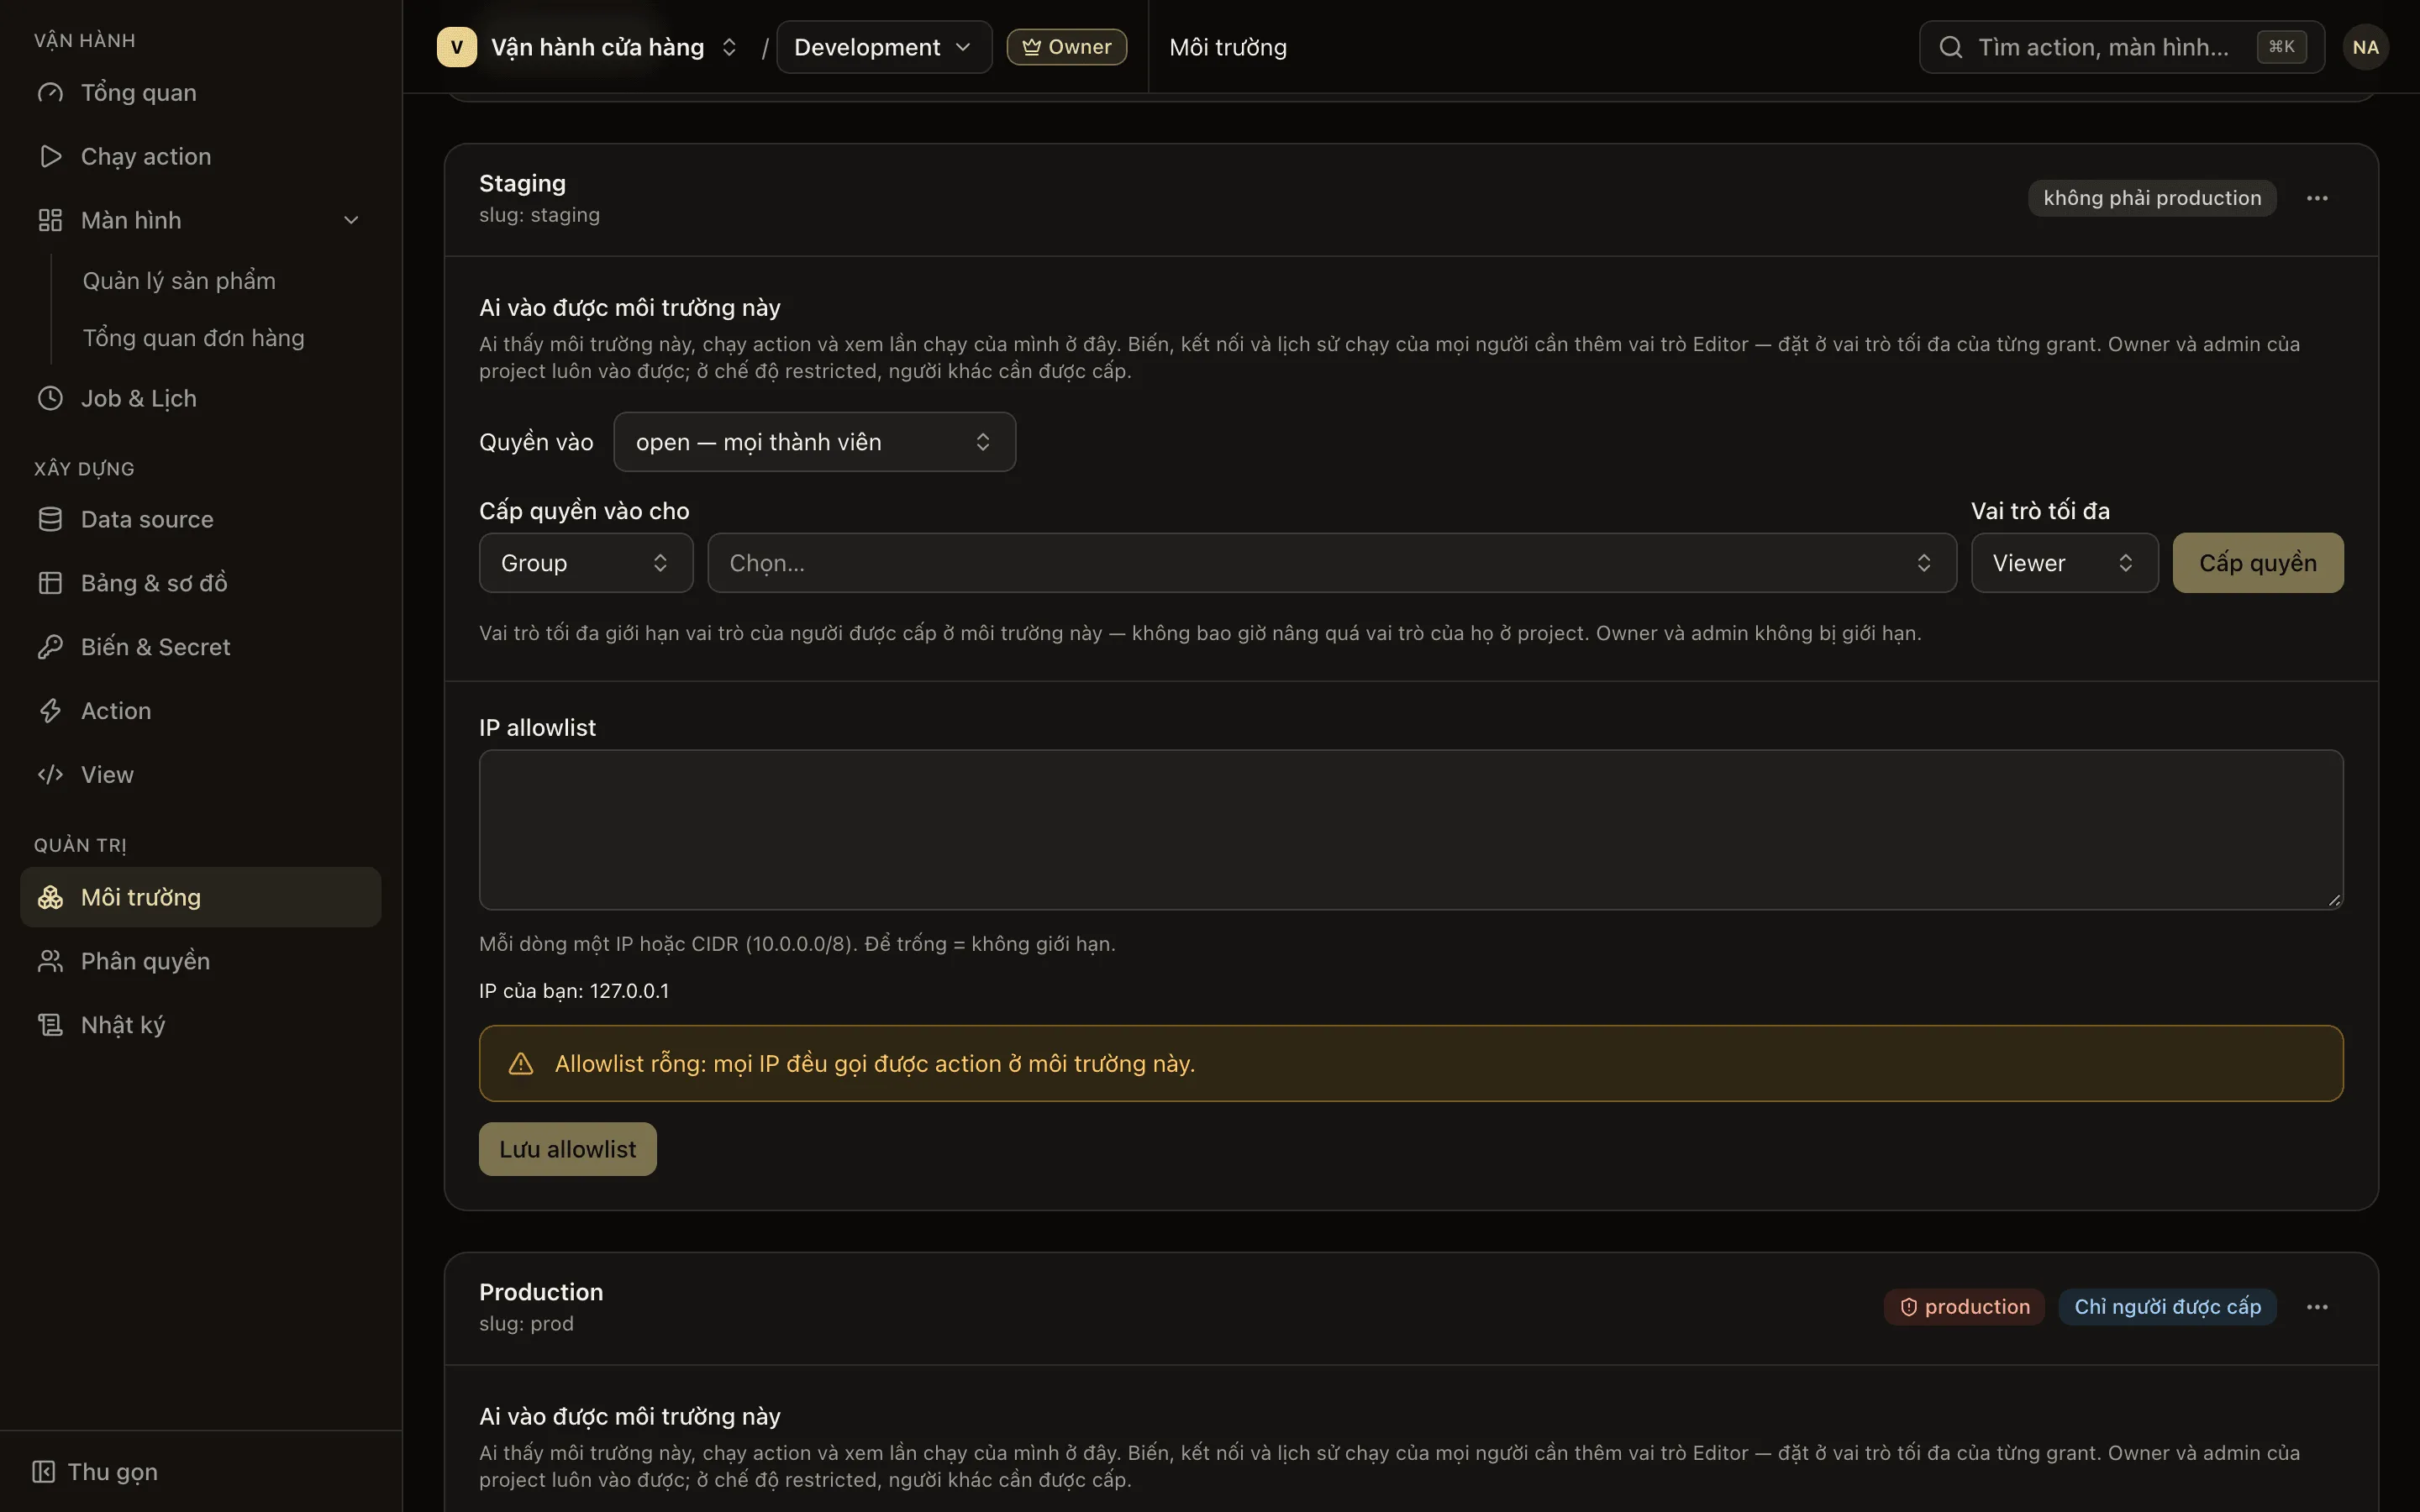This screenshot has height=1512, width=2420.
Task: Focus the Tìm action search field
Action: click(x=2122, y=47)
